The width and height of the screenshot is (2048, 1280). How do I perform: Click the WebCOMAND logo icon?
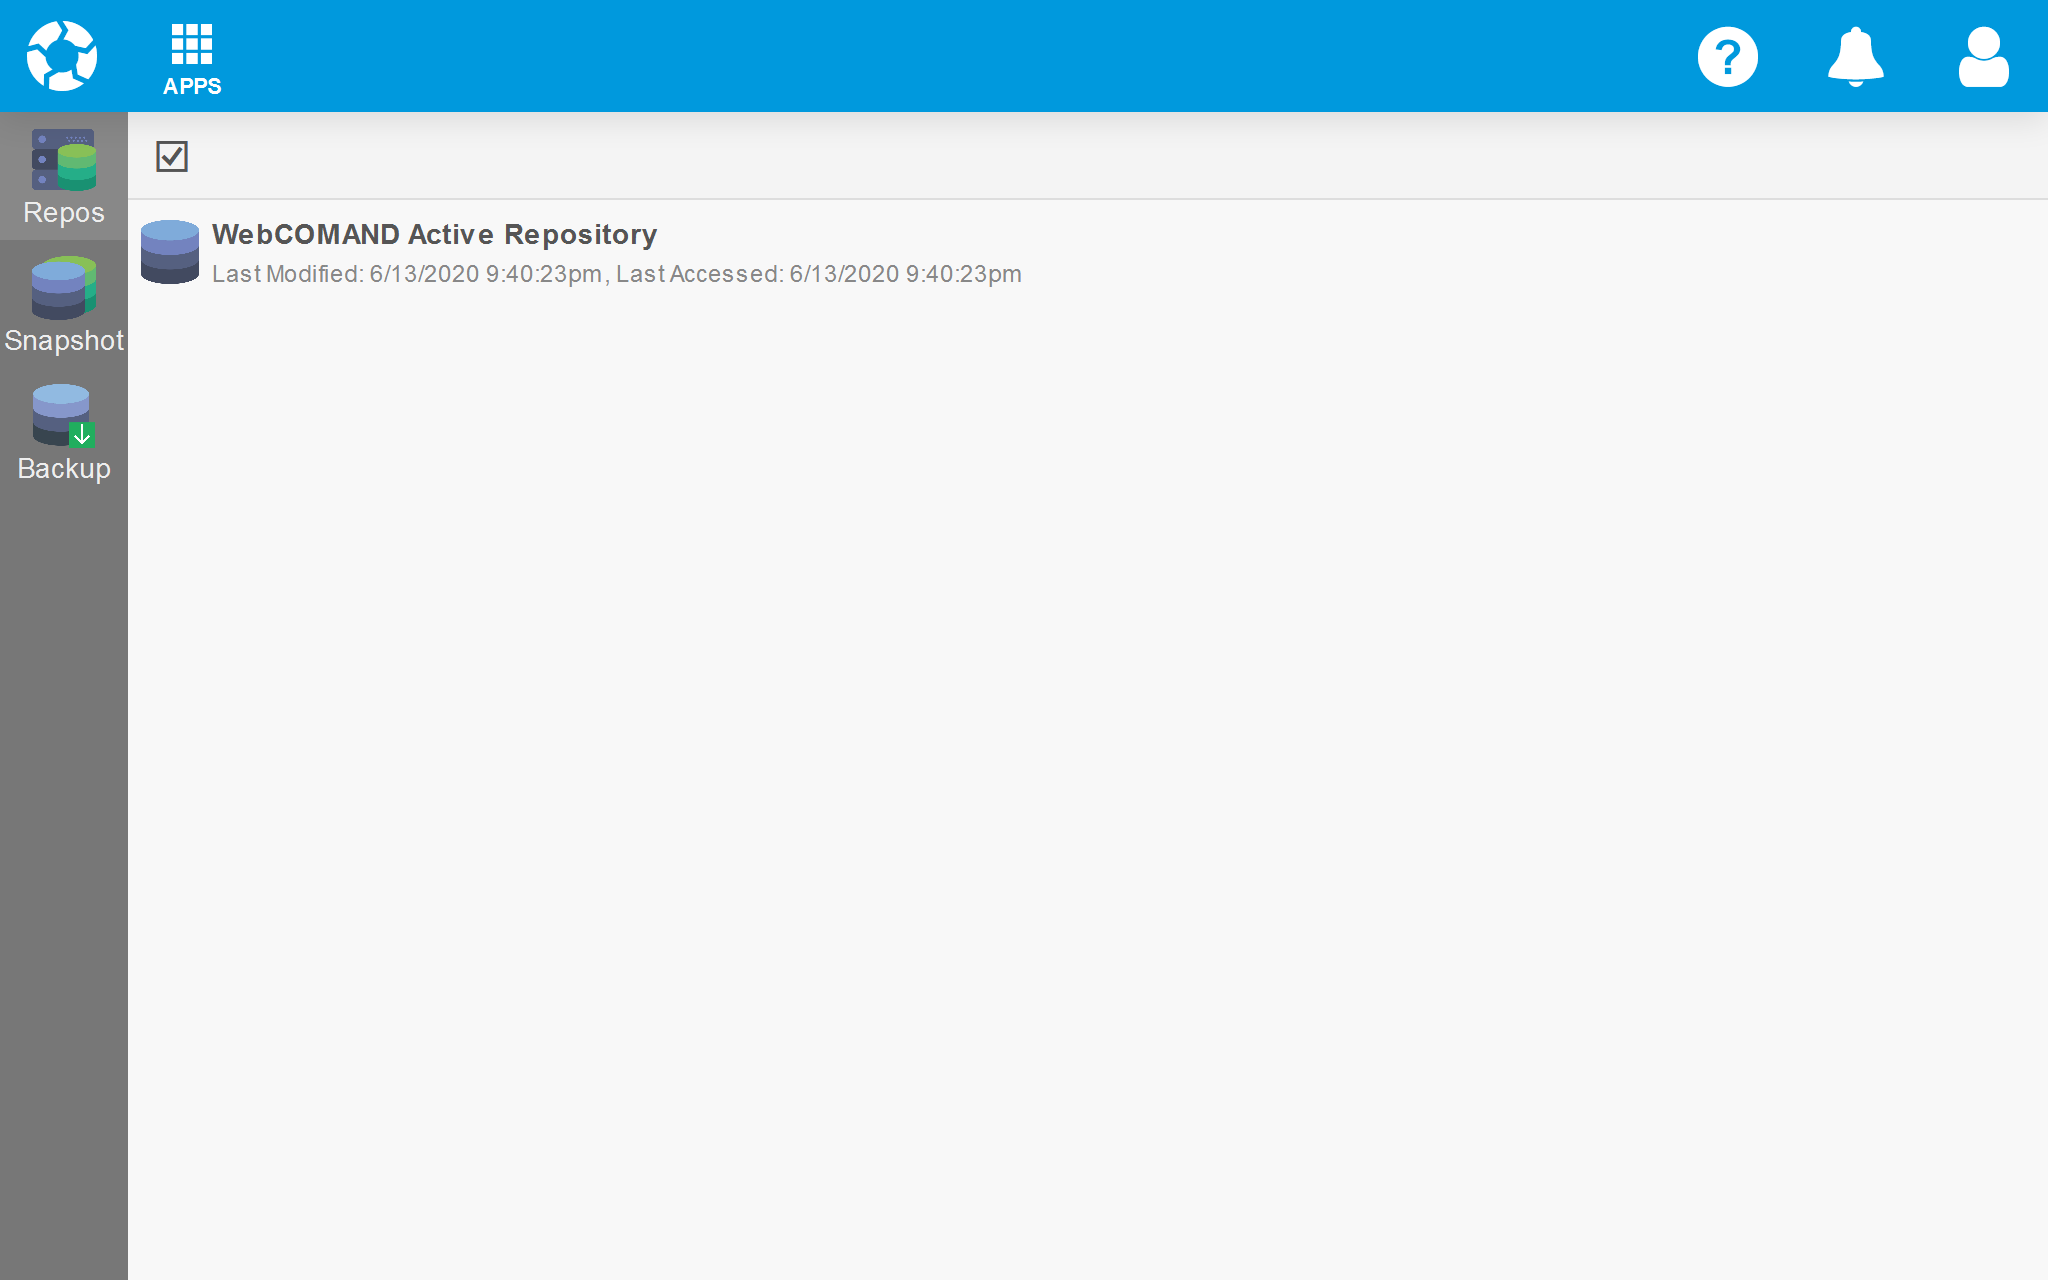click(62, 56)
